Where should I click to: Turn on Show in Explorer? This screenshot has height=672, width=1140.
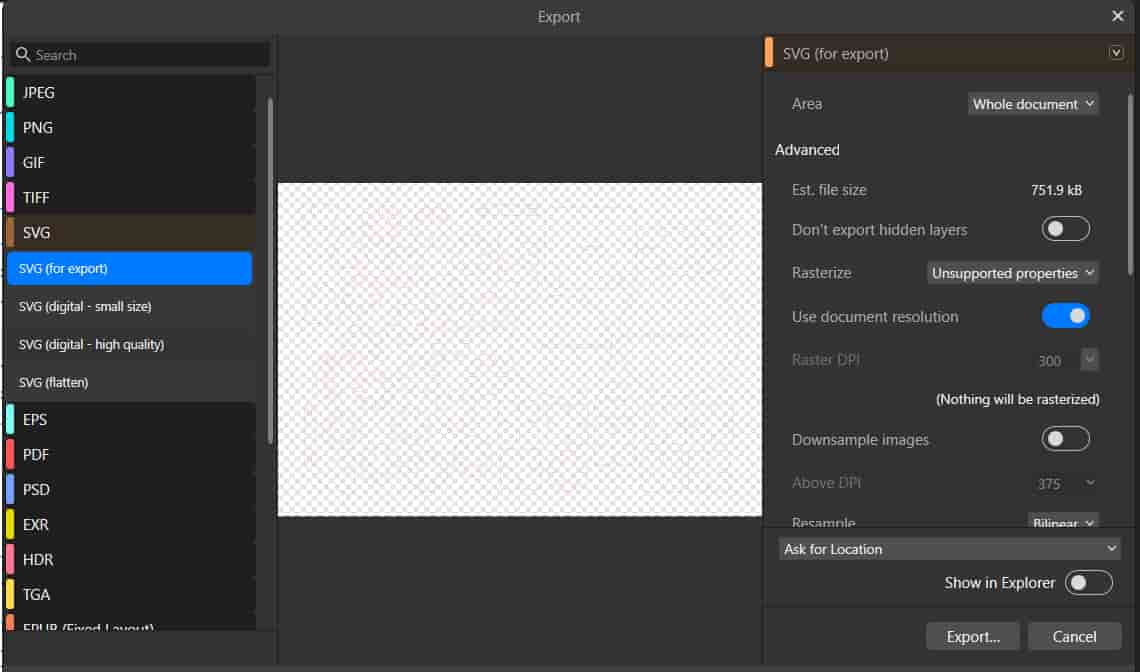point(1088,583)
